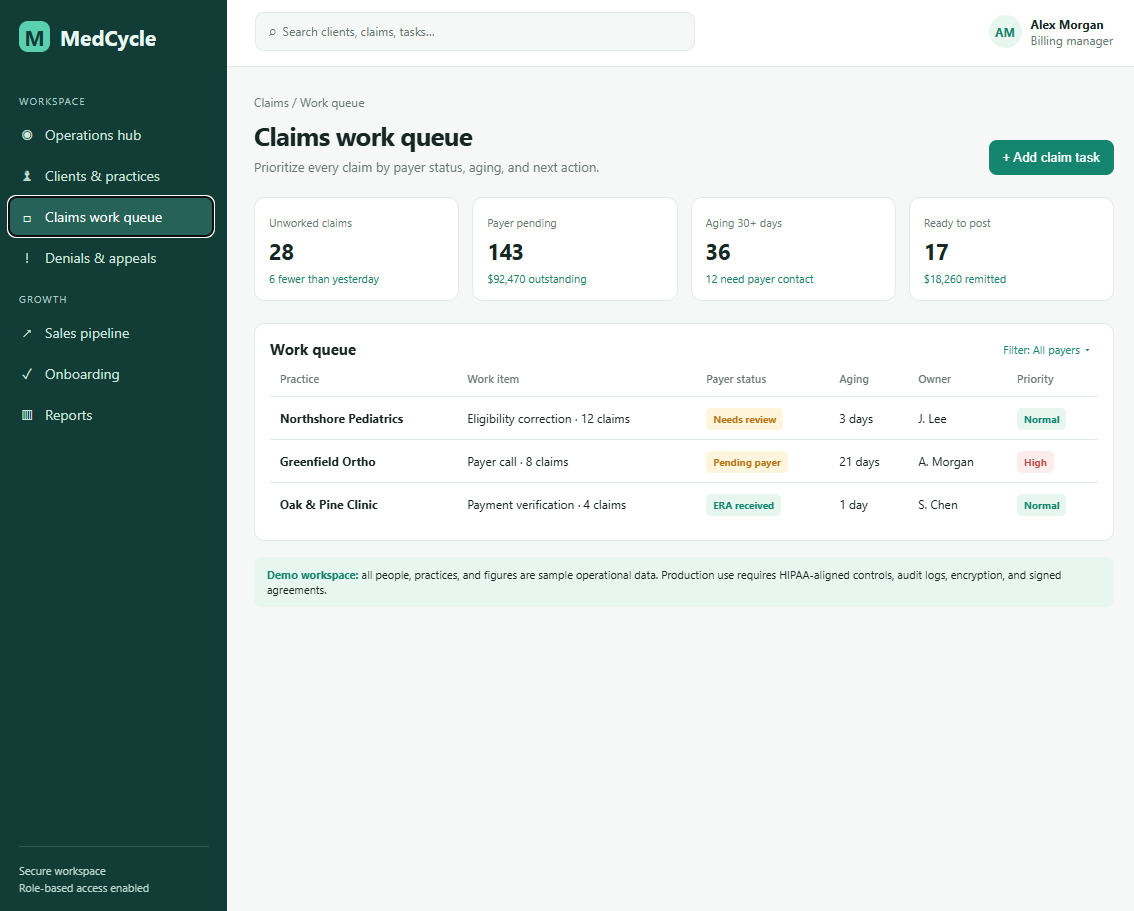1134x911 pixels.
Task: Click the Payer status column header
Action: click(736, 379)
